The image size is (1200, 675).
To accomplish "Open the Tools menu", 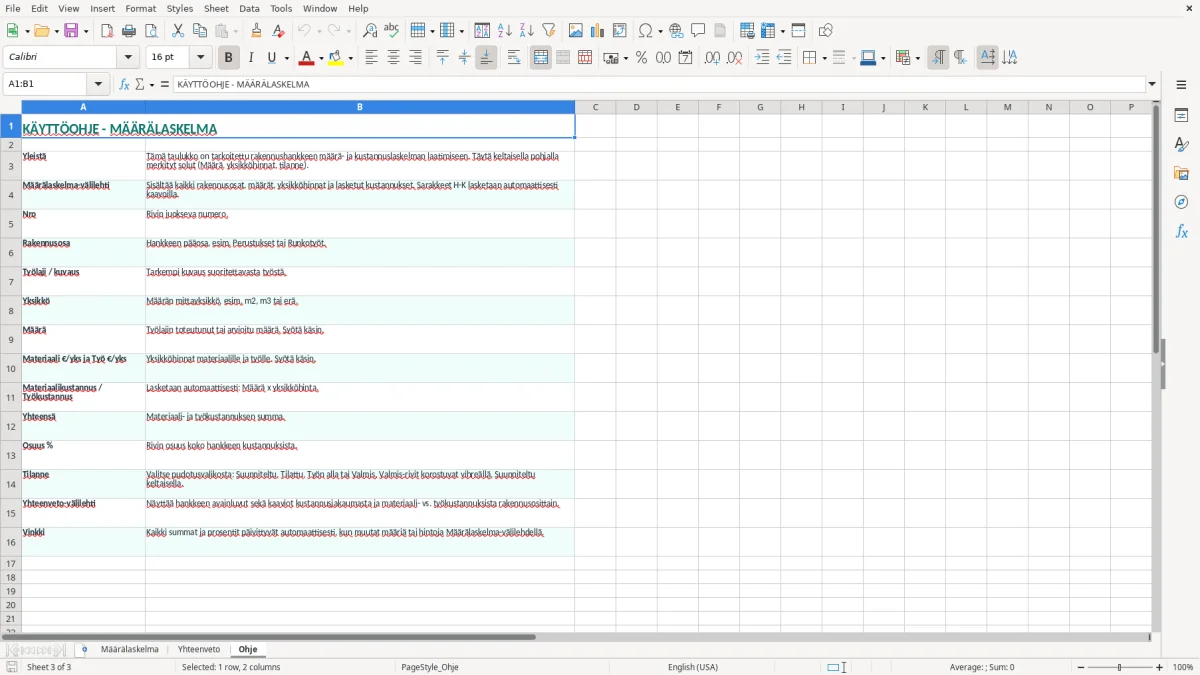I will [x=282, y=8].
